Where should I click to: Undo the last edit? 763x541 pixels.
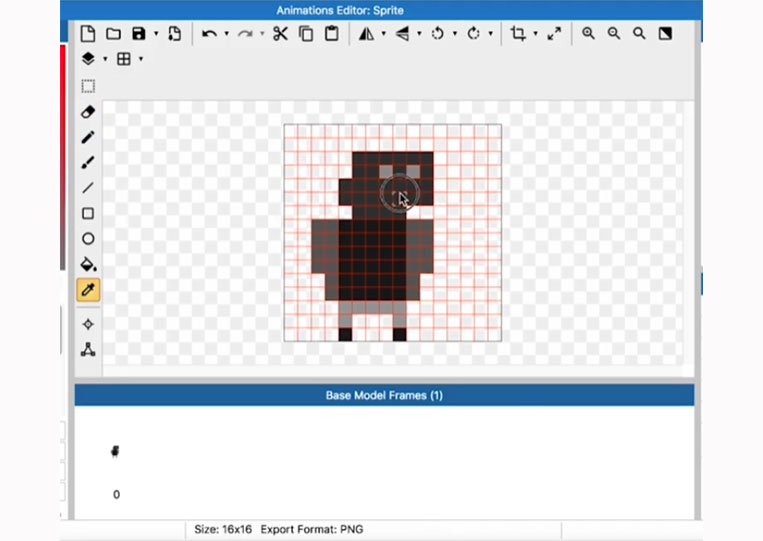(x=209, y=34)
